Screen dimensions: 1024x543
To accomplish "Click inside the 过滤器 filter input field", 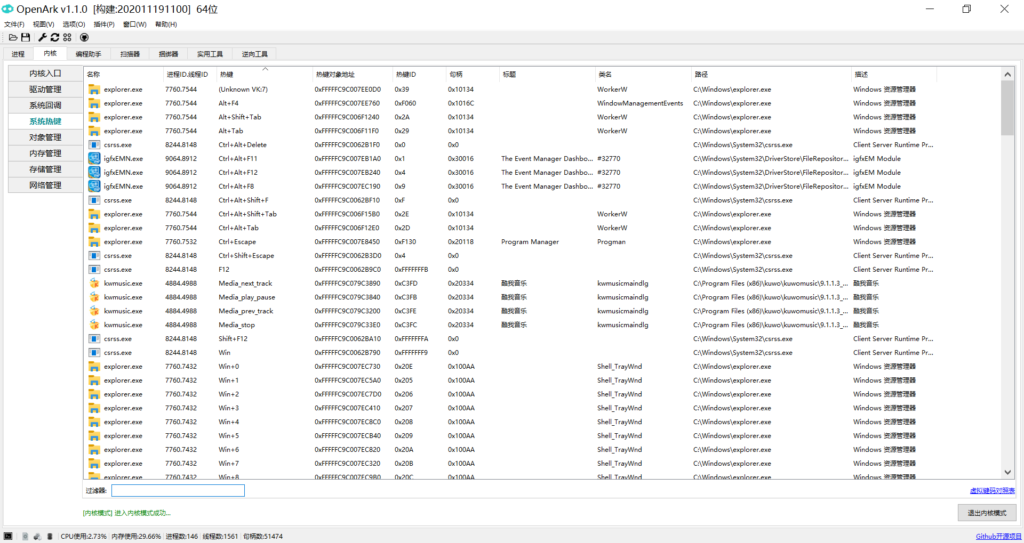I will [x=178, y=491].
